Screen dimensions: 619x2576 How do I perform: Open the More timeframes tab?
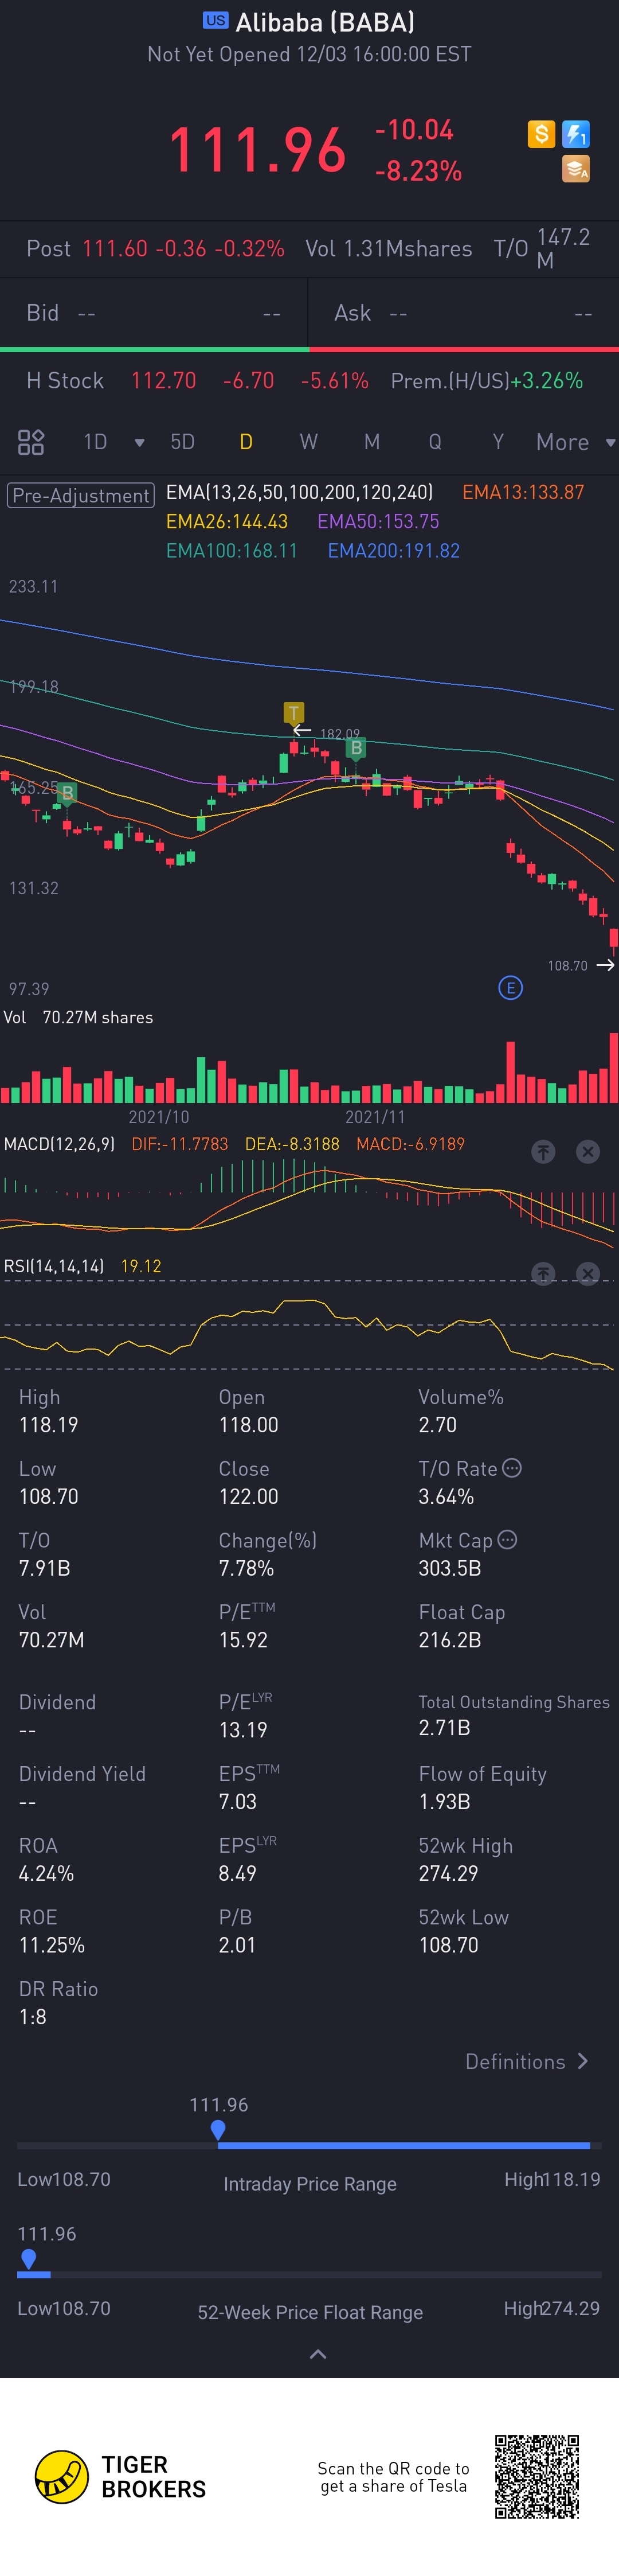coord(562,442)
